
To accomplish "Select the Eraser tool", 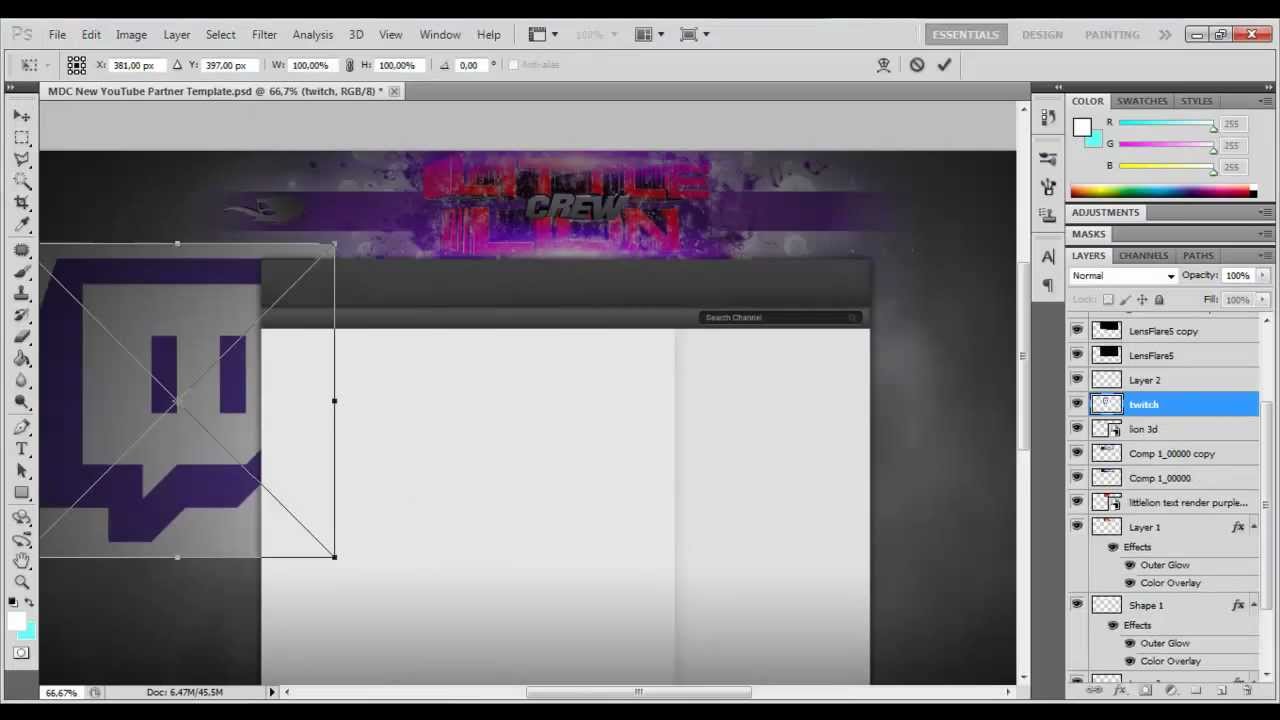I will pyautogui.click(x=21, y=337).
